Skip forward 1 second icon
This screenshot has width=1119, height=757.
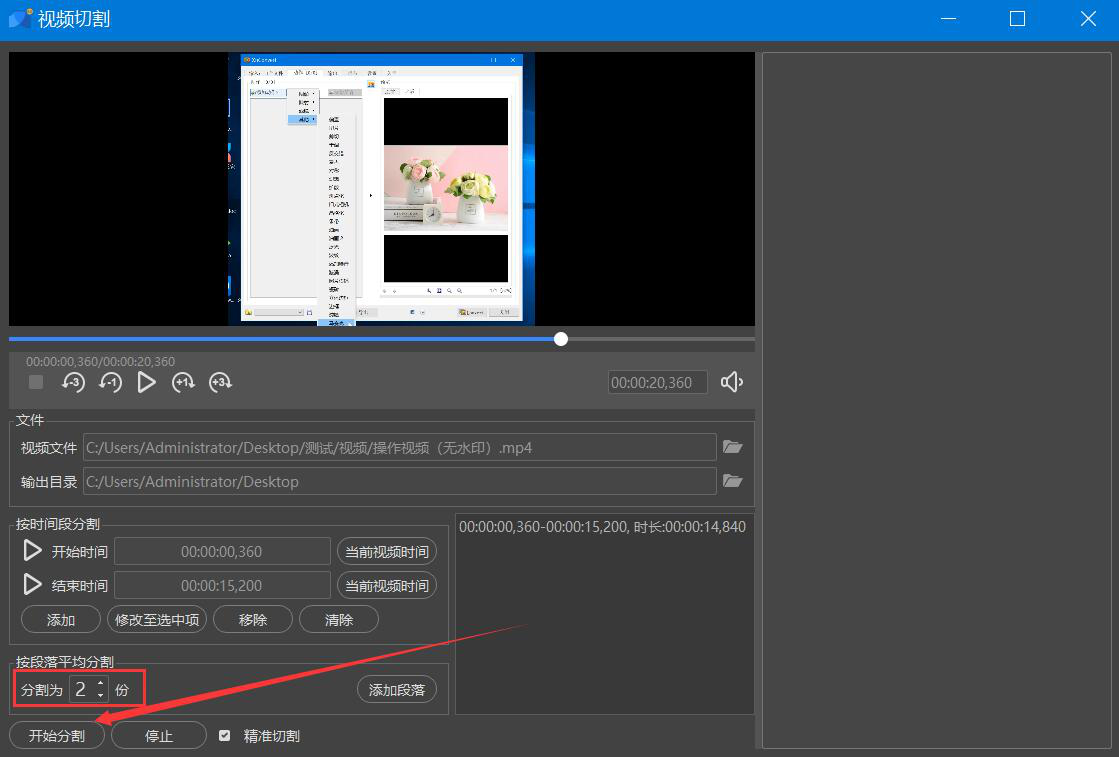coord(183,382)
